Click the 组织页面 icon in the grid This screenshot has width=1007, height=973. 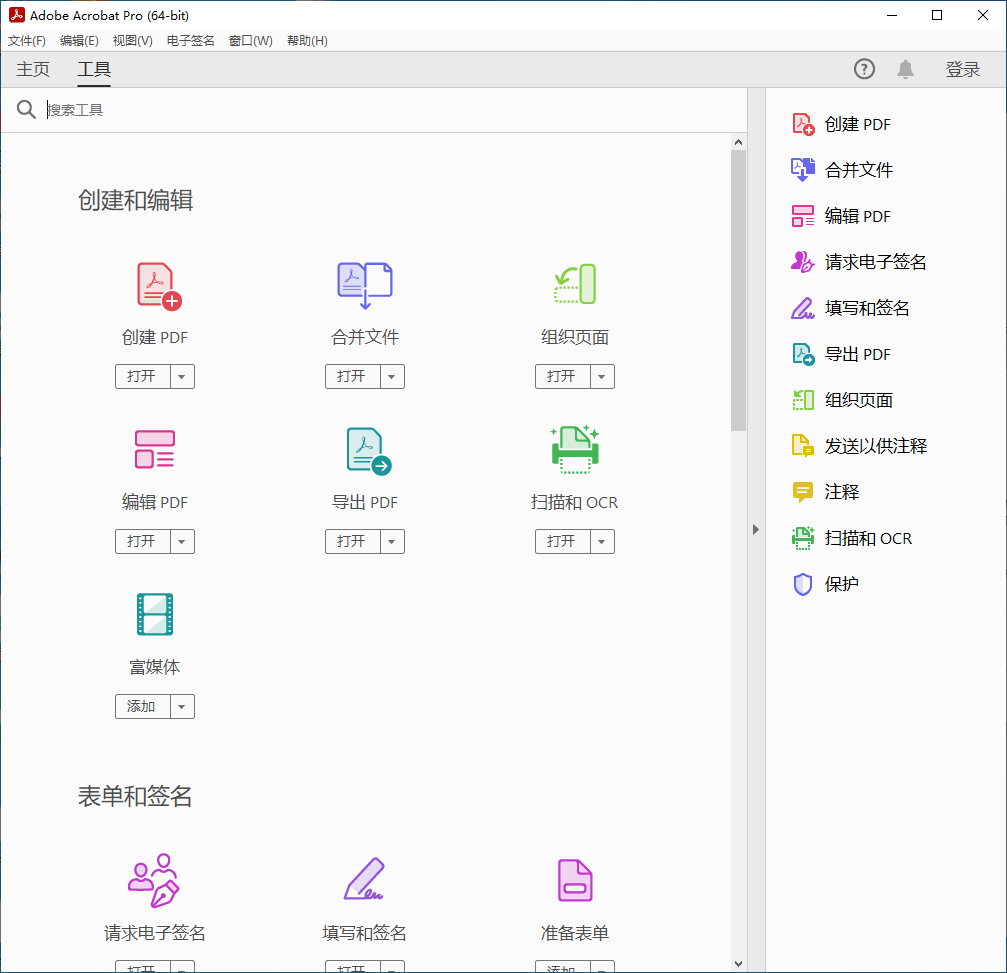[x=575, y=284]
